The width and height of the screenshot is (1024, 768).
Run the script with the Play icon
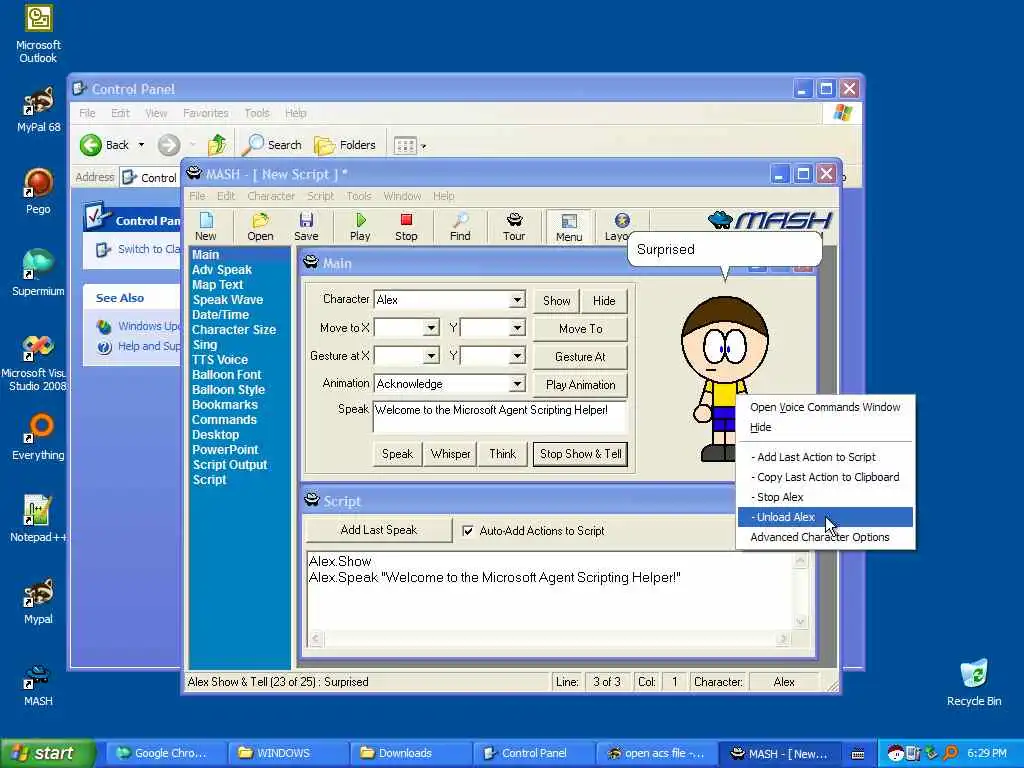pos(360,227)
